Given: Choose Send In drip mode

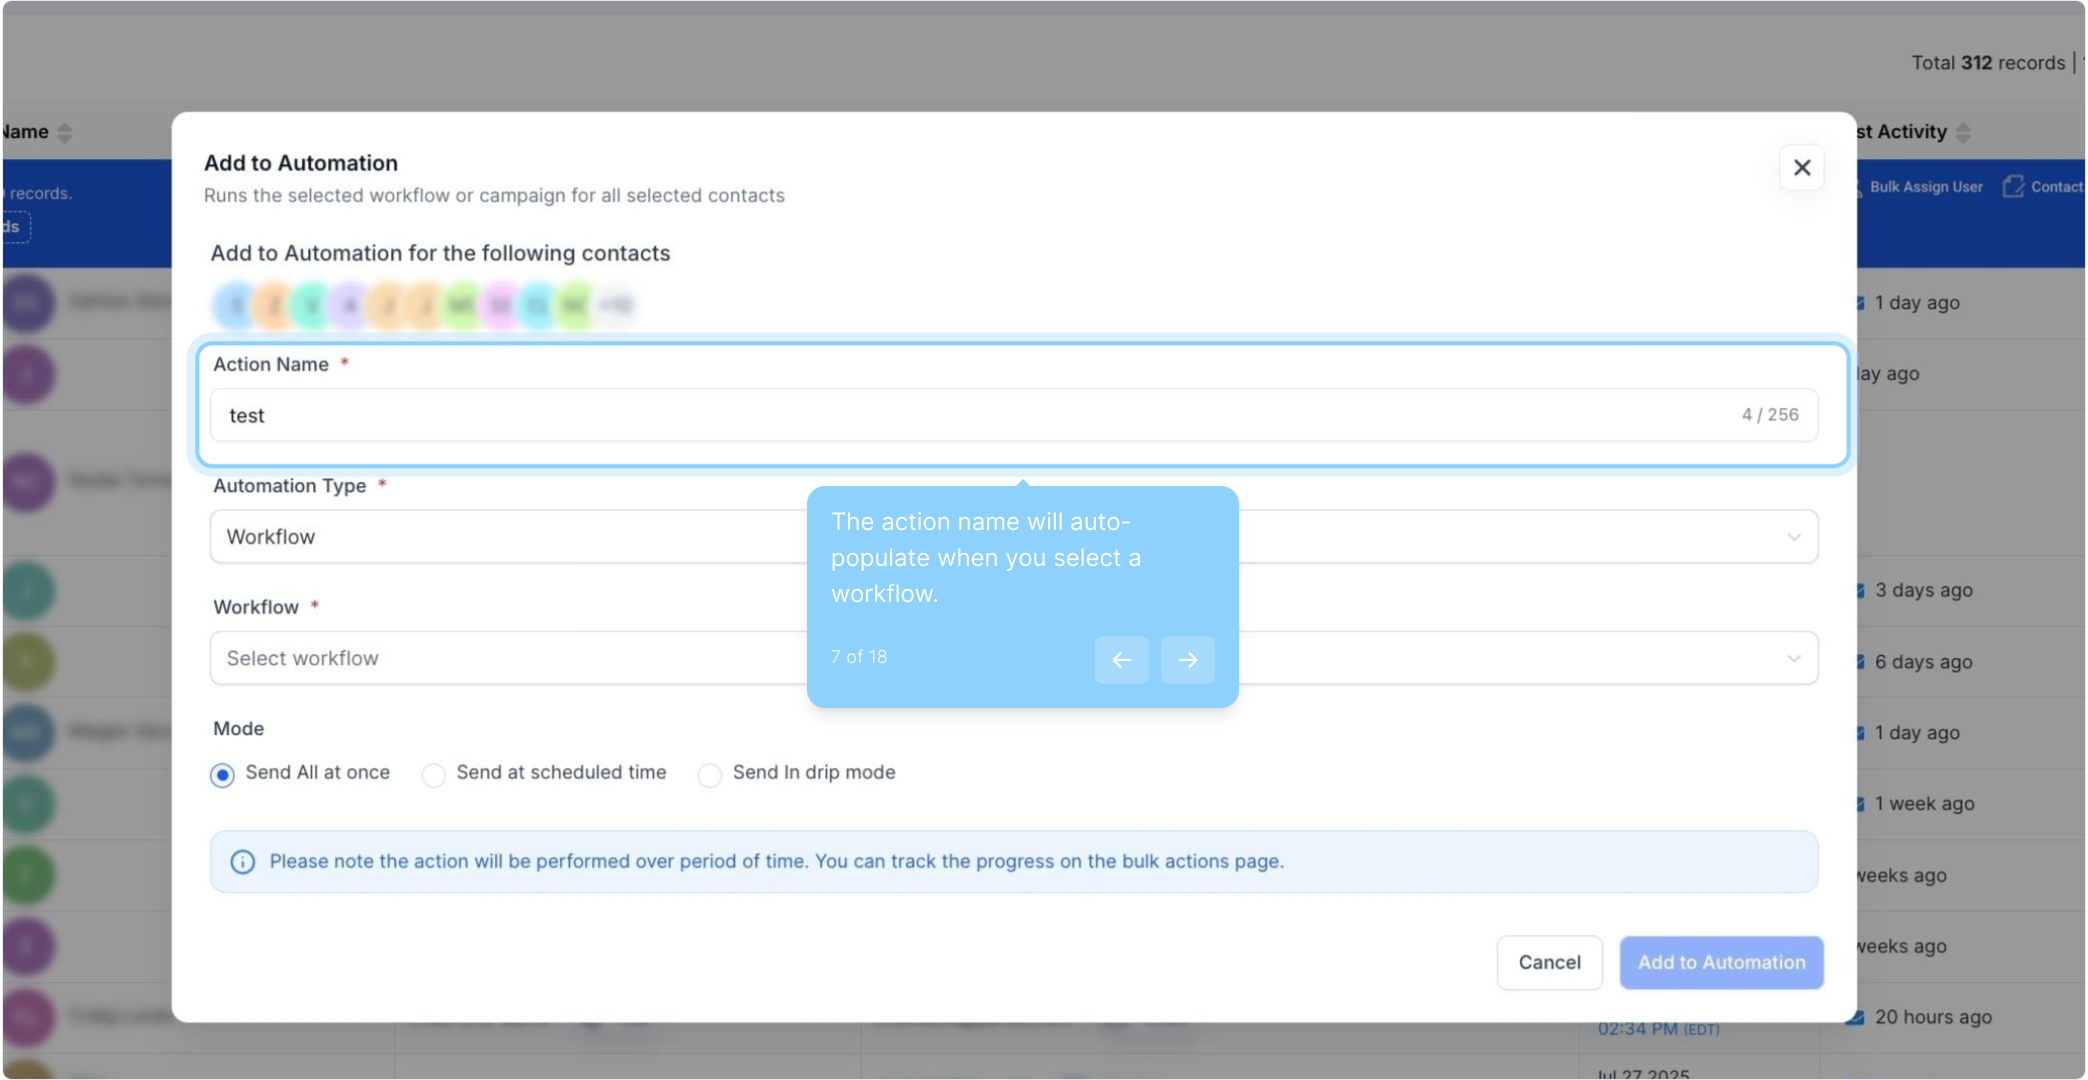Looking at the screenshot, I should click(x=709, y=775).
